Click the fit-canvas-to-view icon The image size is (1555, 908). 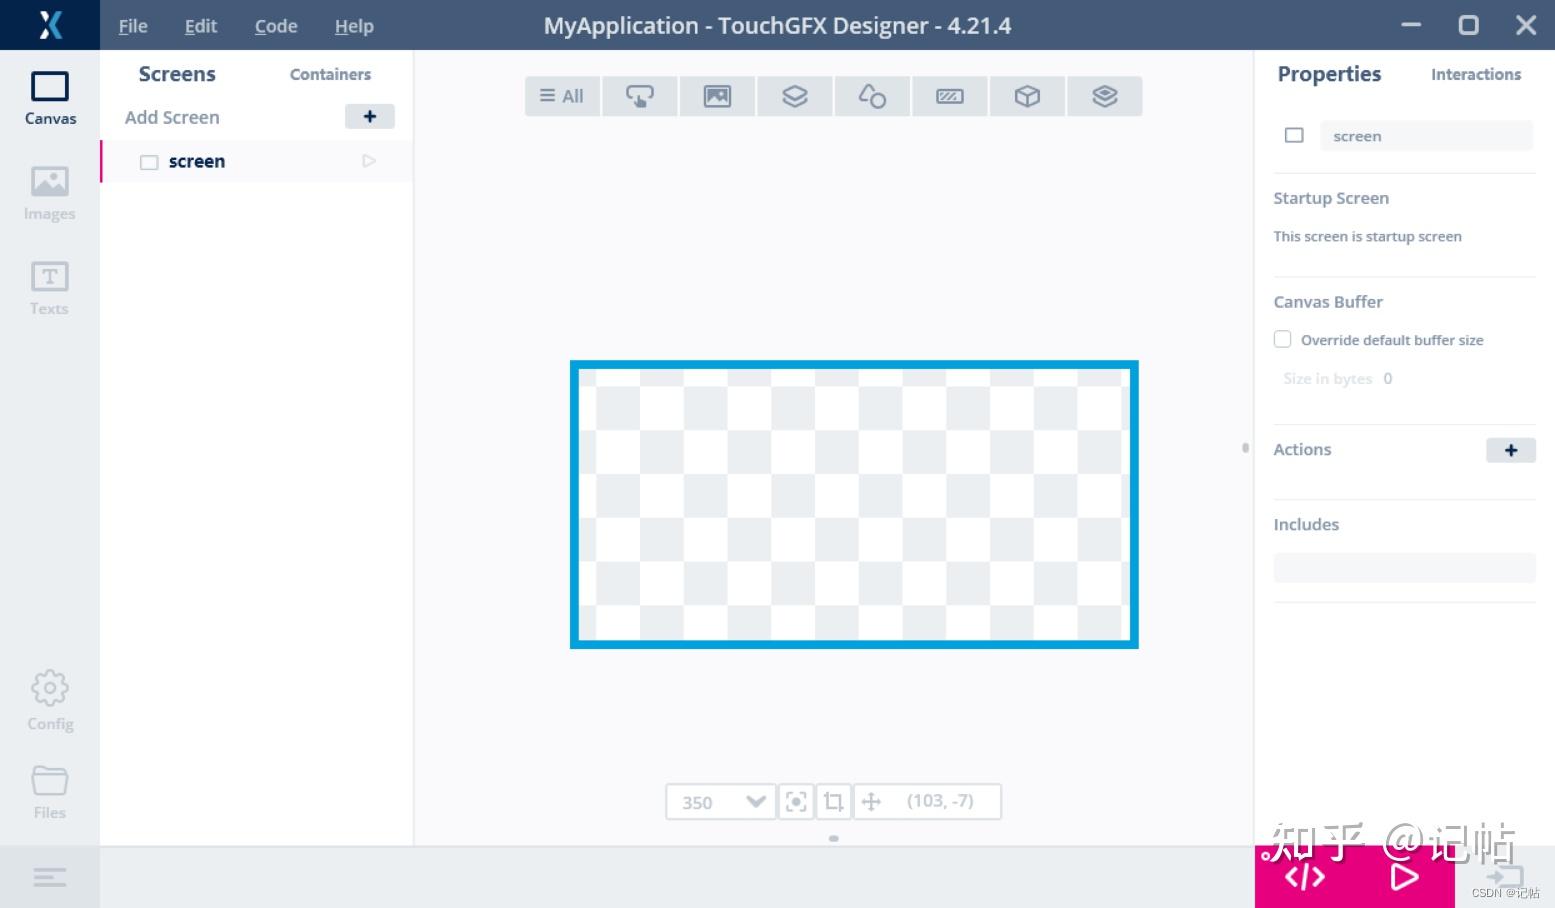(796, 801)
